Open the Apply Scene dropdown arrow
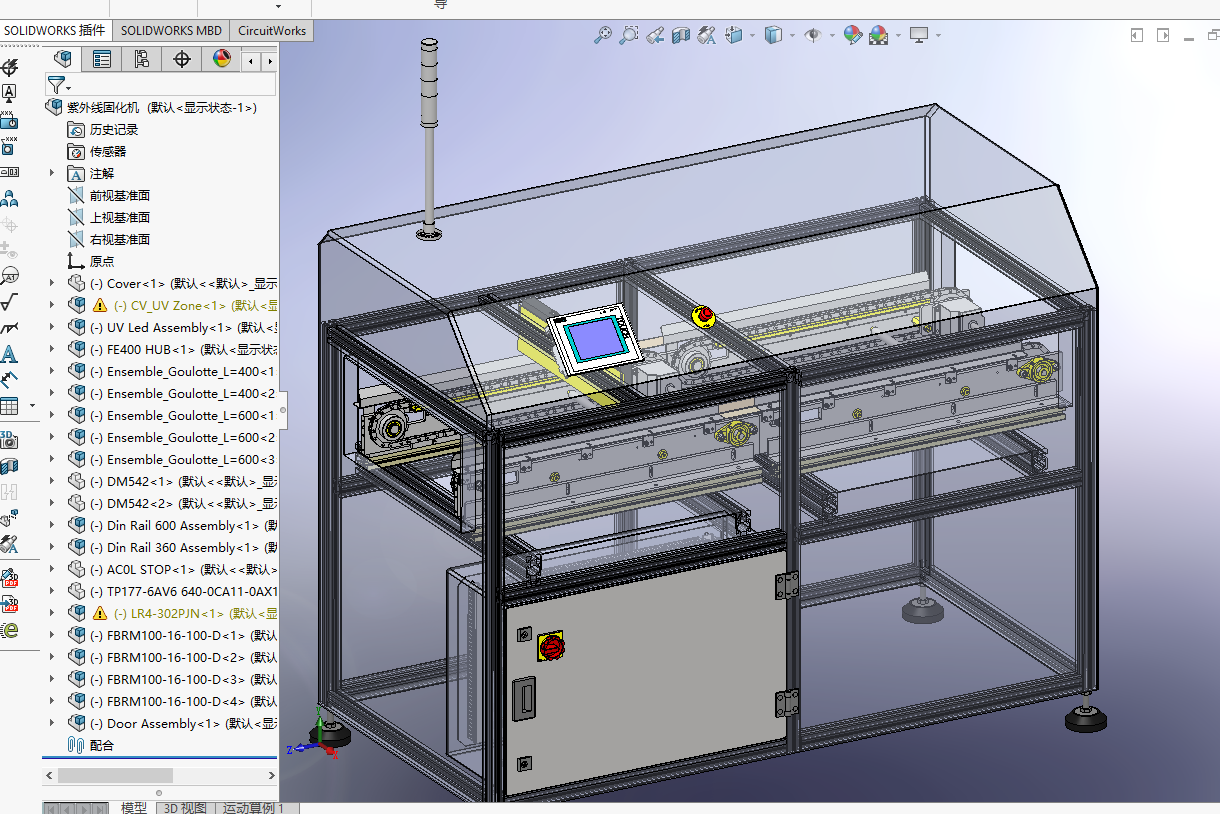This screenshot has width=1220, height=814. point(898,36)
